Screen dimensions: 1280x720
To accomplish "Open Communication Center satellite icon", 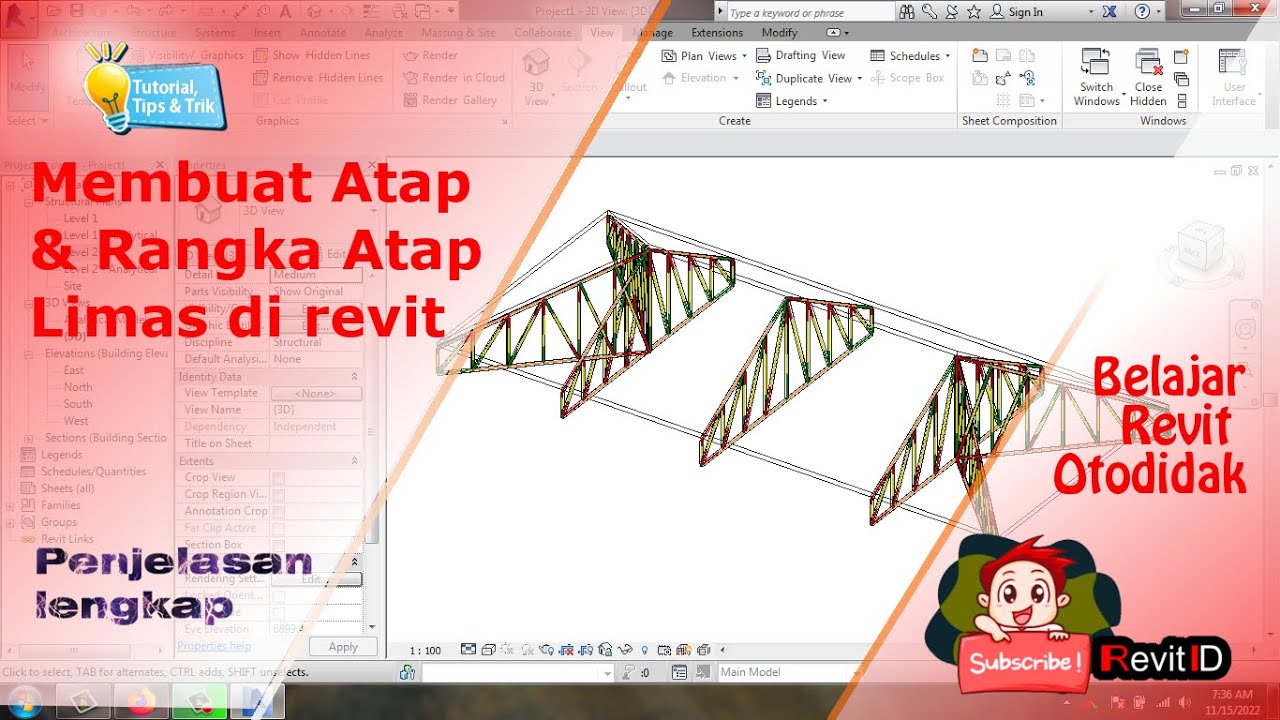I will [951, 12].
